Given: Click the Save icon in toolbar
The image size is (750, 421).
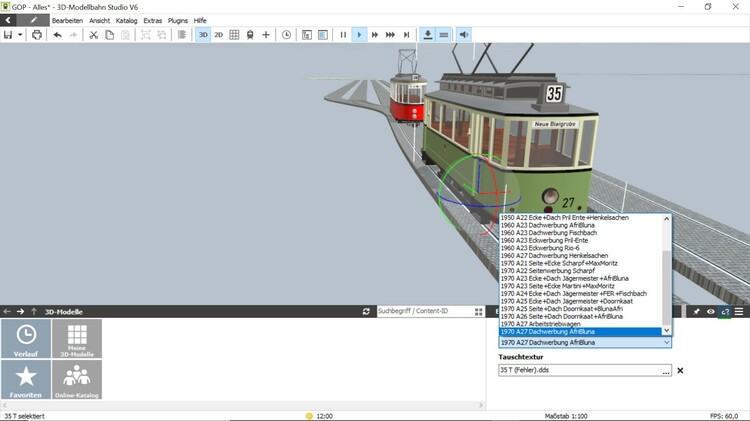Looking at the screenshot, I should 8,35.
